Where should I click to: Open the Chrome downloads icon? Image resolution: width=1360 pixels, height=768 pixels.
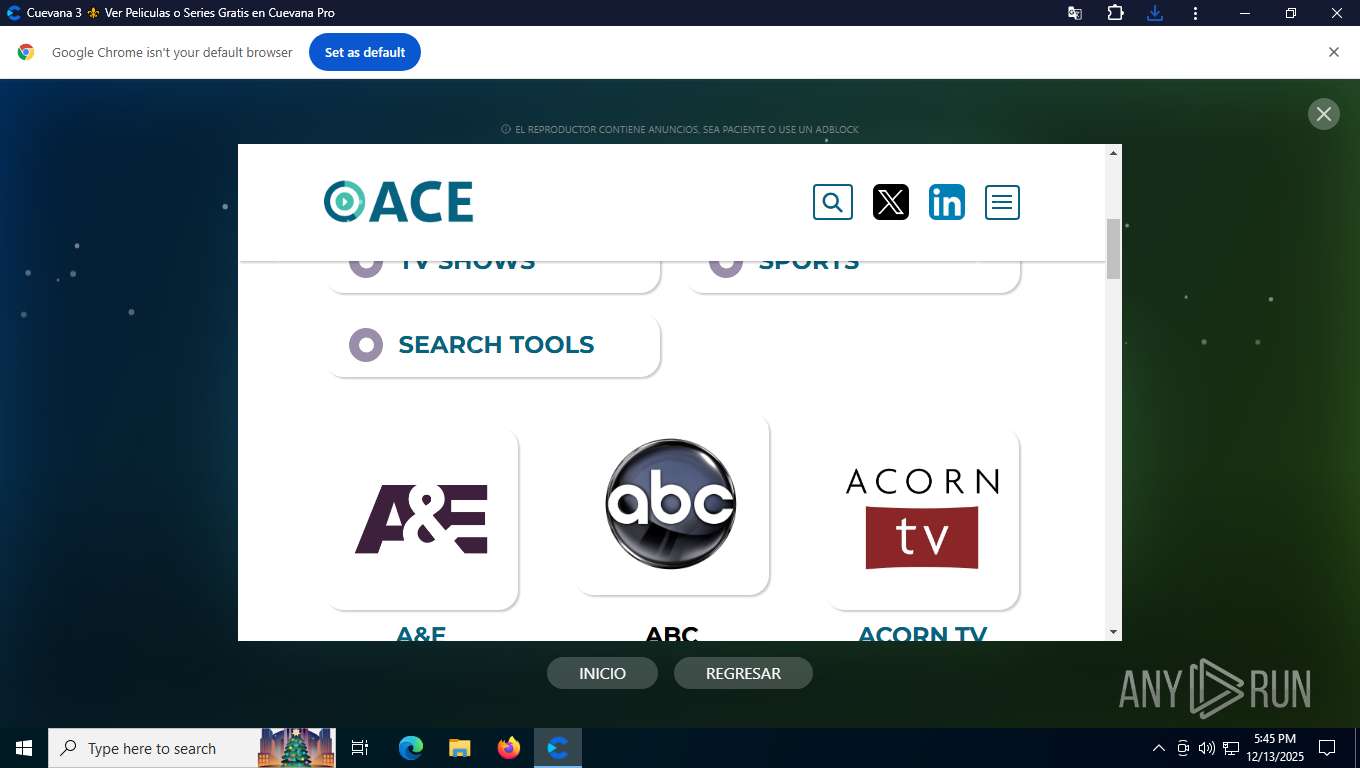click(1155, 13)
